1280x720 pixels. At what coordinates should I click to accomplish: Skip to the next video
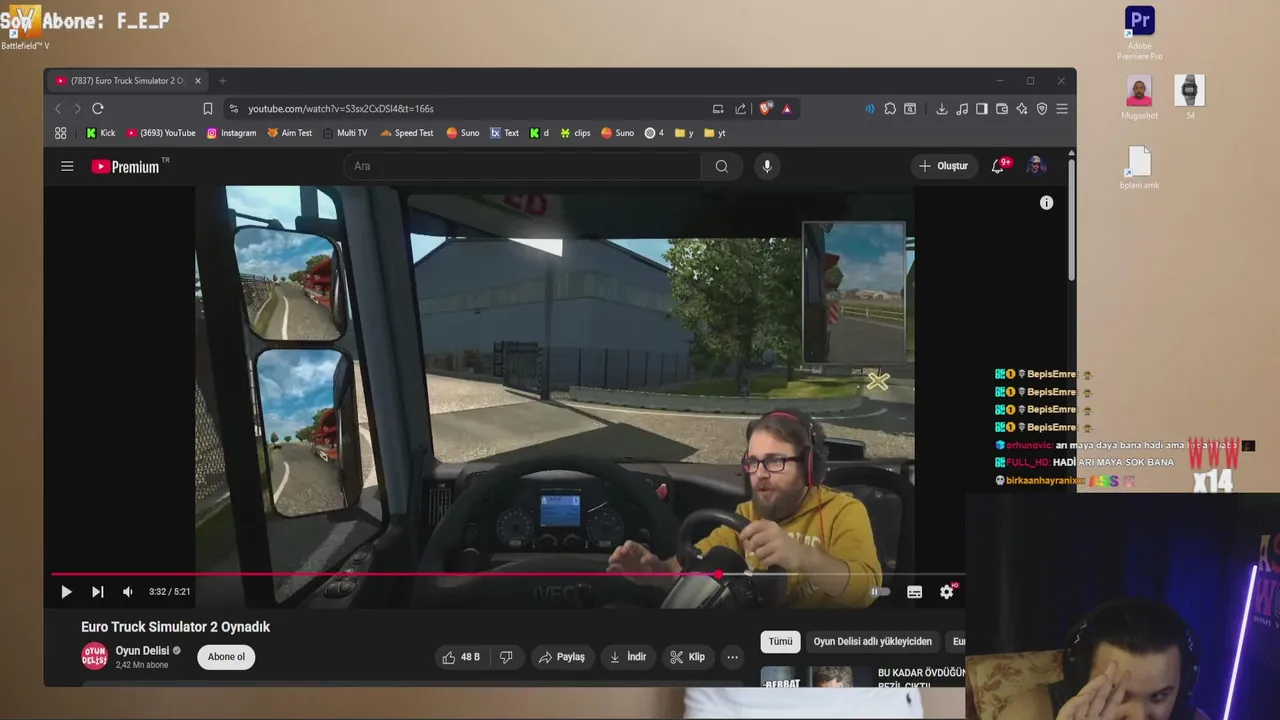tap(97, 592)
